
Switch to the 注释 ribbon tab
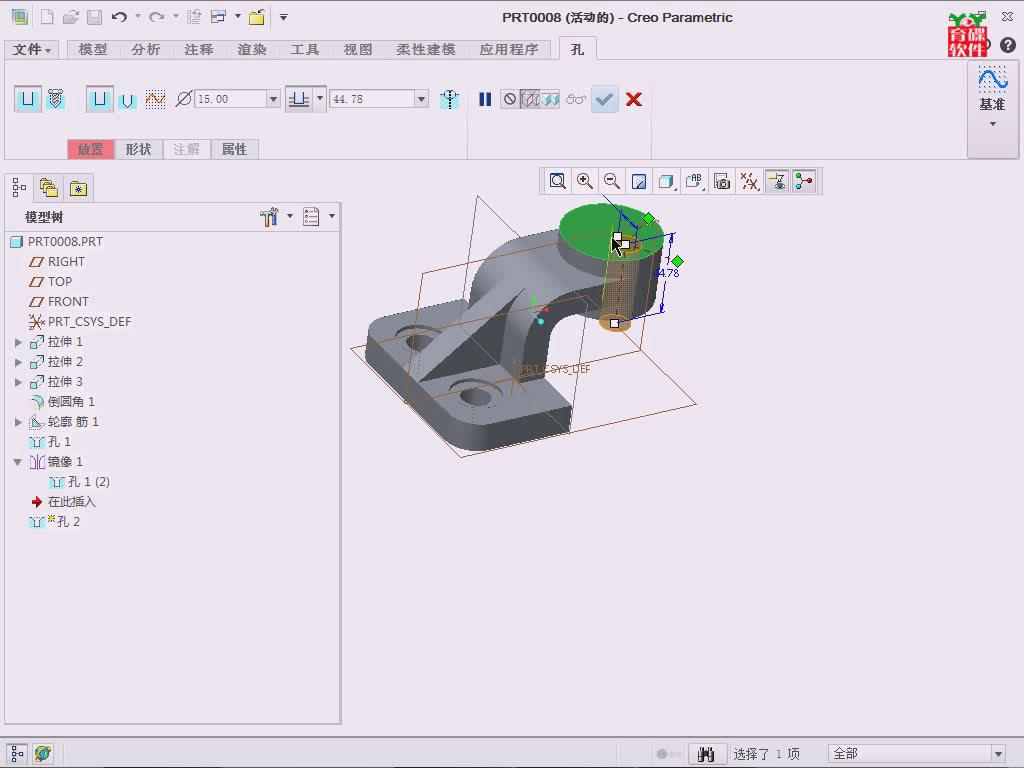pyautogui.click(x=199, y=50)
